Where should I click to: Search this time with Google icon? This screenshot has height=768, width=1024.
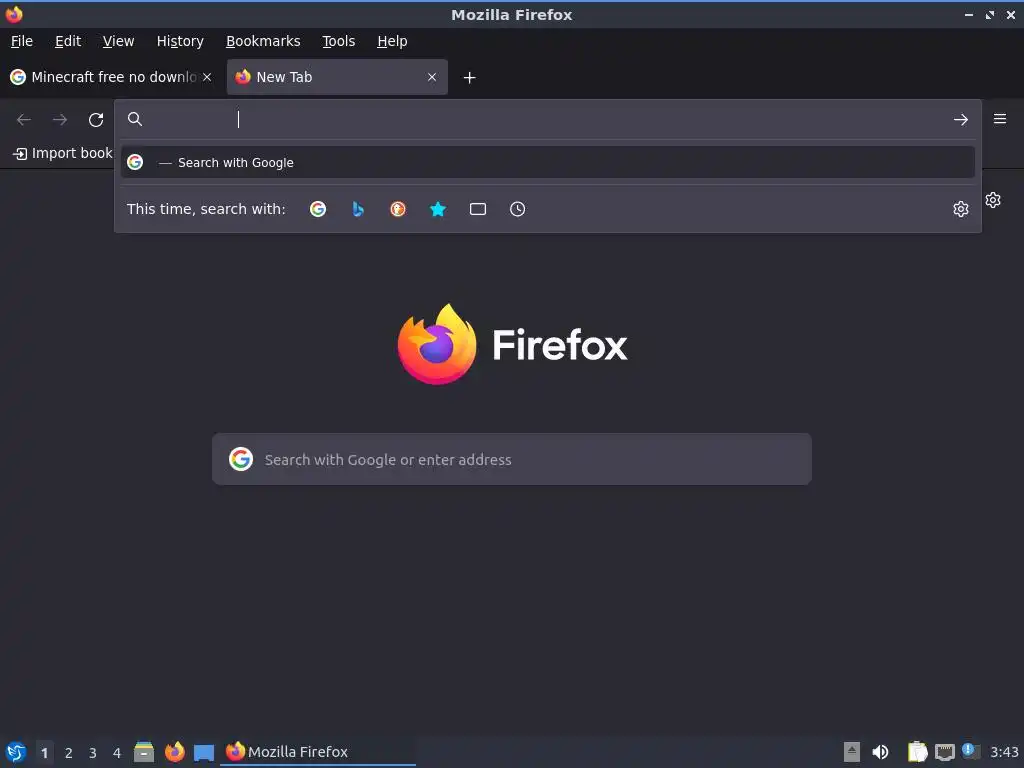(x=318, y=209)
